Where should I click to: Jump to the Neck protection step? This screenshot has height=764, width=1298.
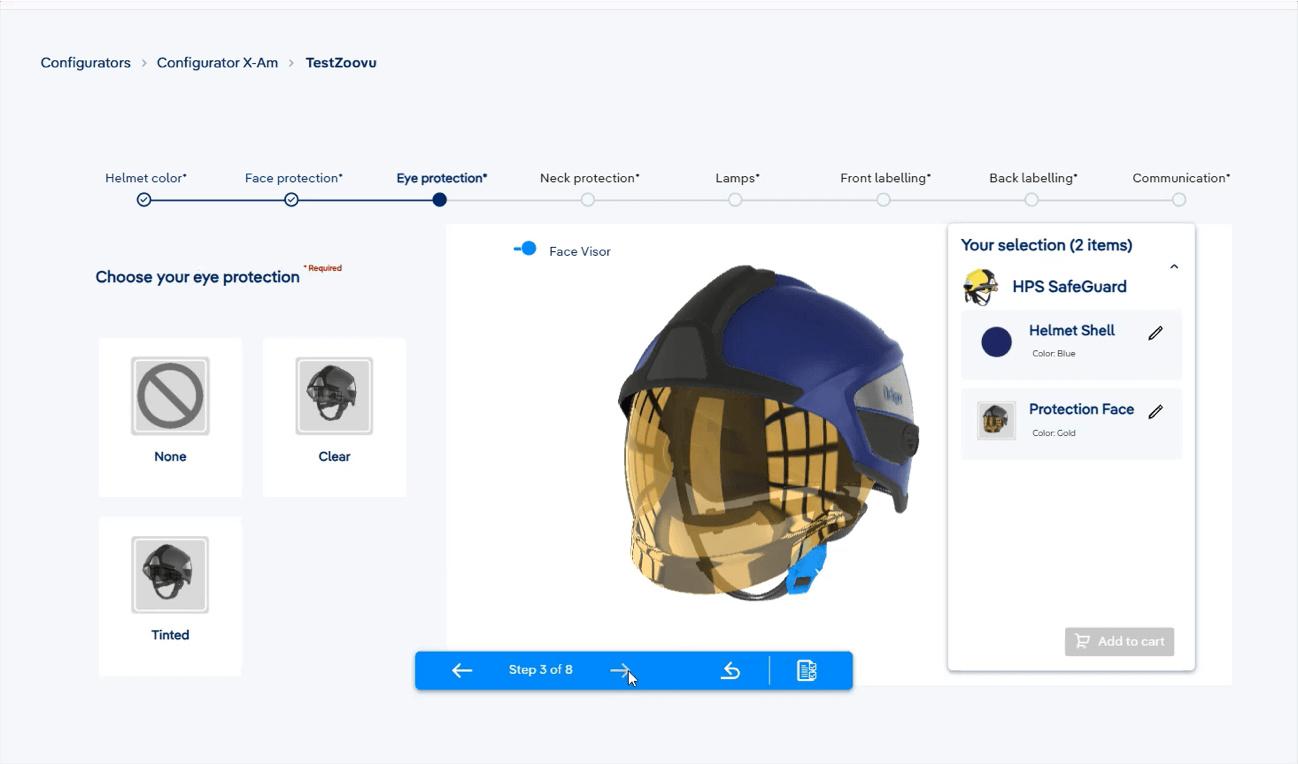[x=588, y=200]
